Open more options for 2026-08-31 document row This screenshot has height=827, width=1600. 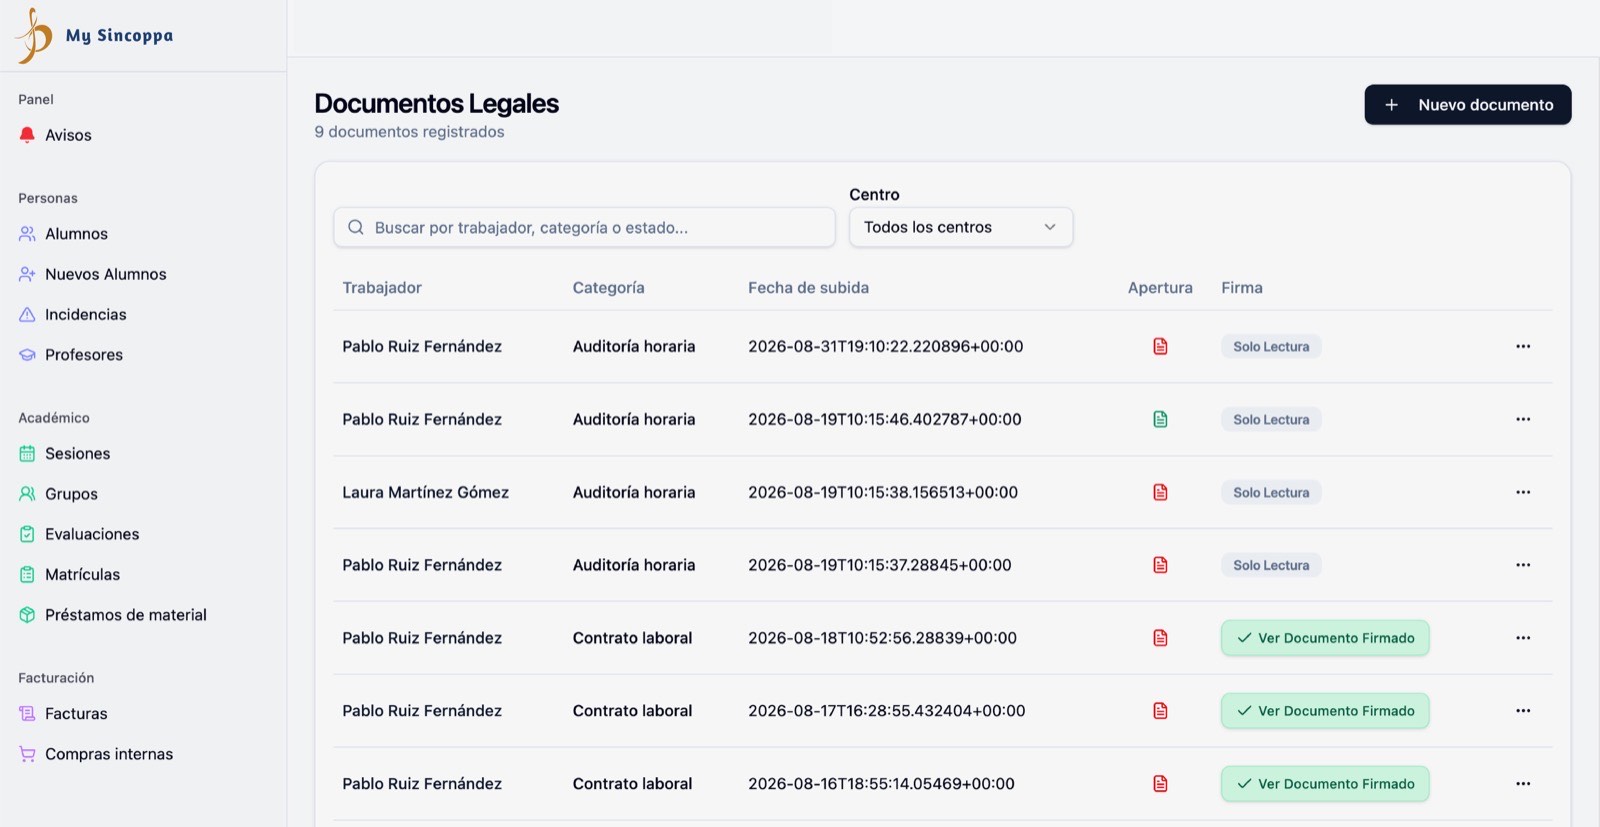(1523, 346)
